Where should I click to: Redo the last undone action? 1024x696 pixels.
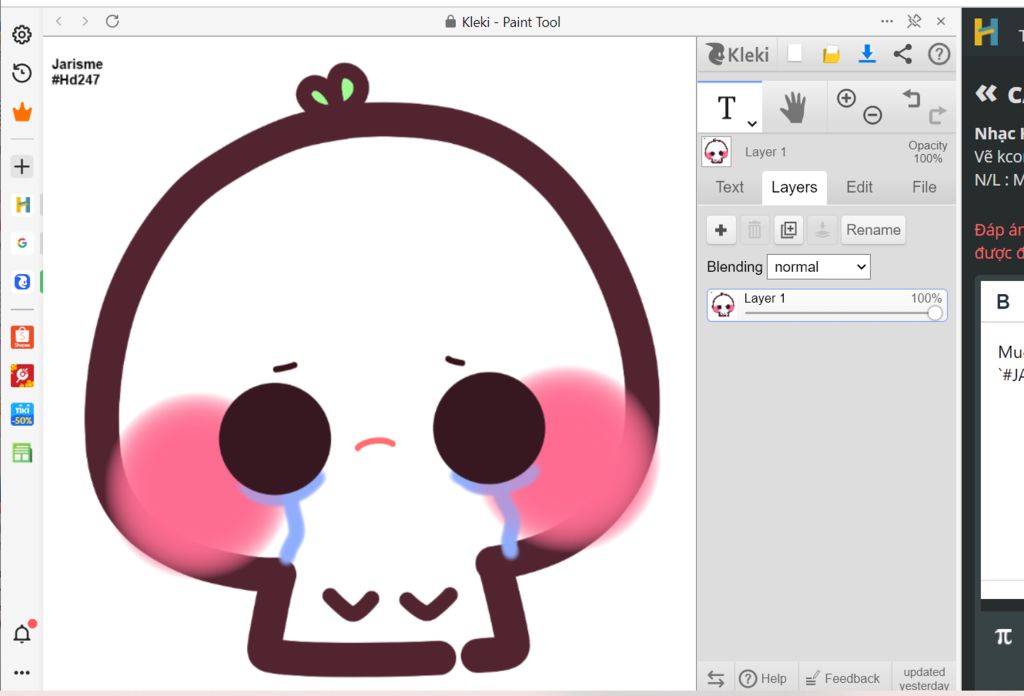coord(937,116)
